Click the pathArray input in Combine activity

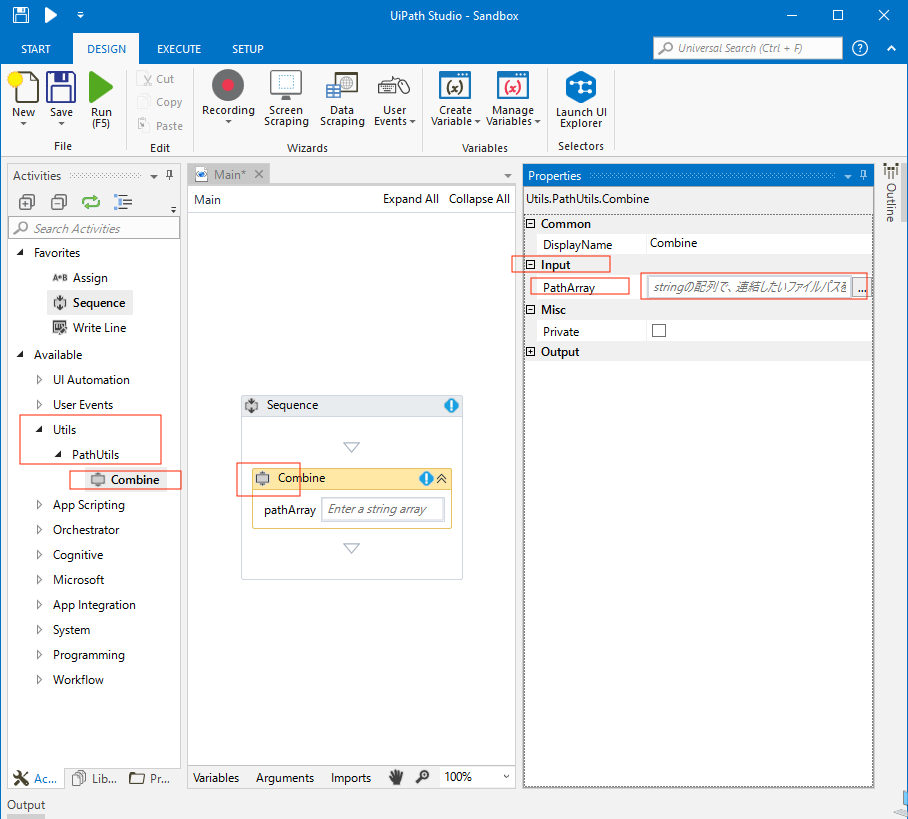pos(383,510)
